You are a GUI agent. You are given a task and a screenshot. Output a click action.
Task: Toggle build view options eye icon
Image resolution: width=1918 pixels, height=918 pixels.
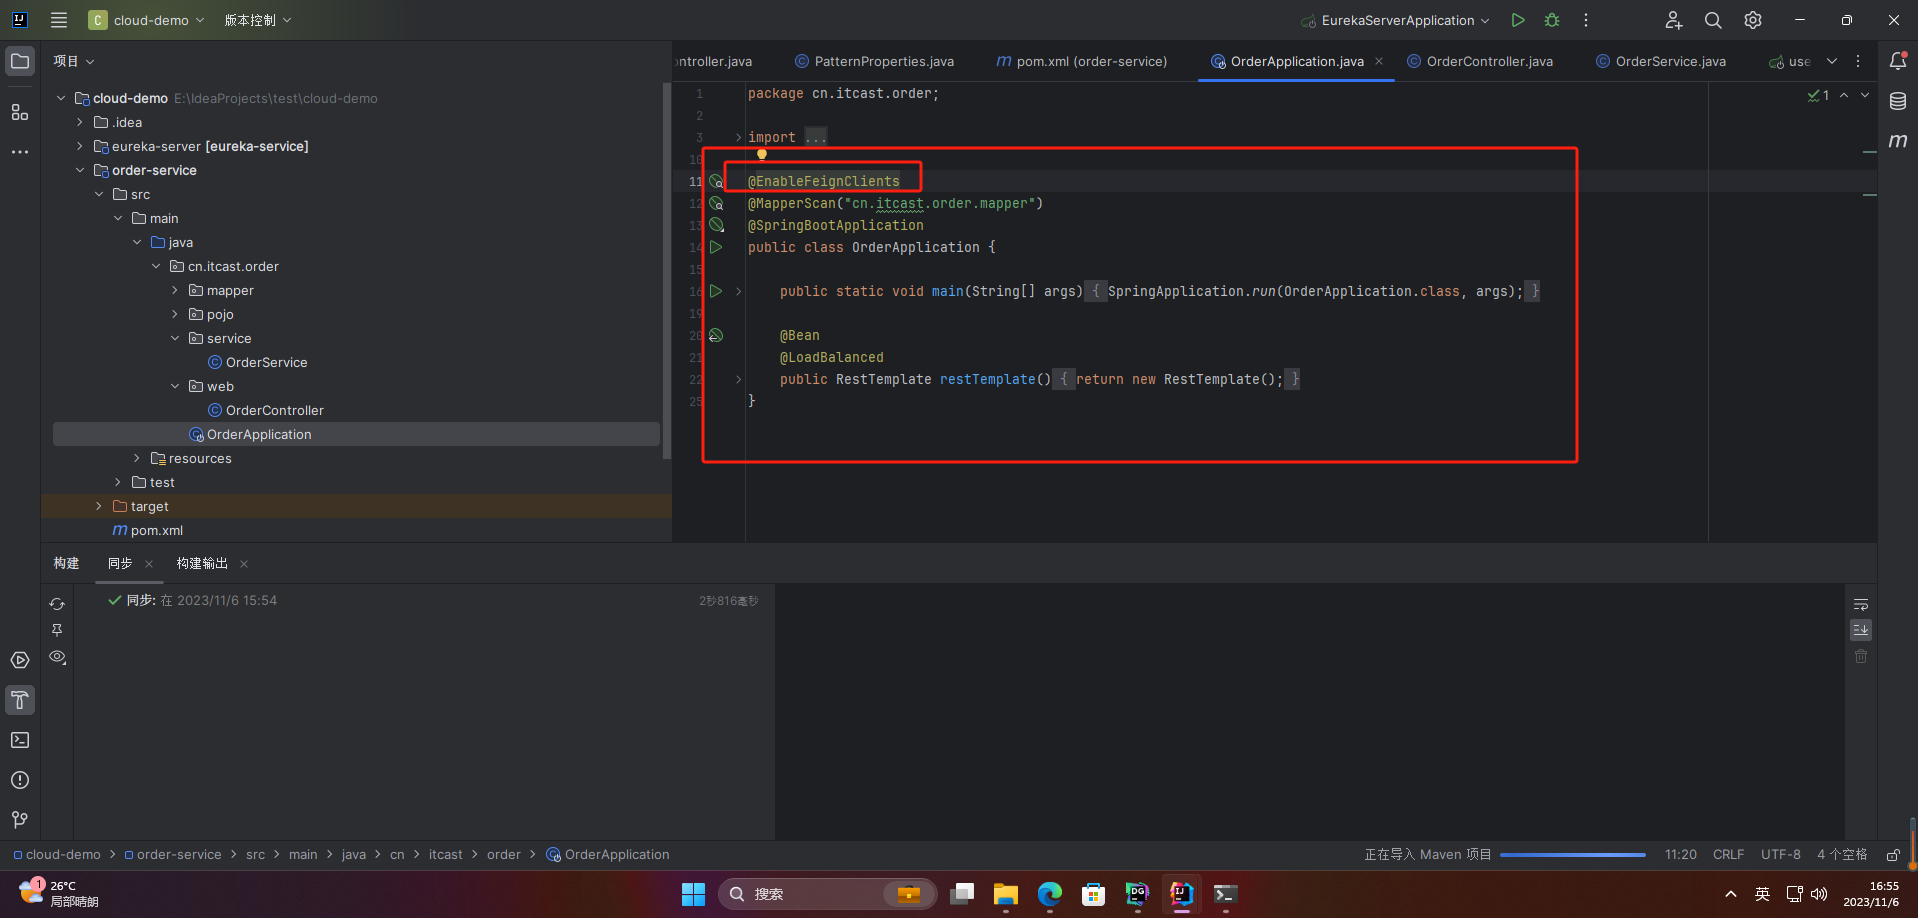pyautogui.click(x=57, y=657)
